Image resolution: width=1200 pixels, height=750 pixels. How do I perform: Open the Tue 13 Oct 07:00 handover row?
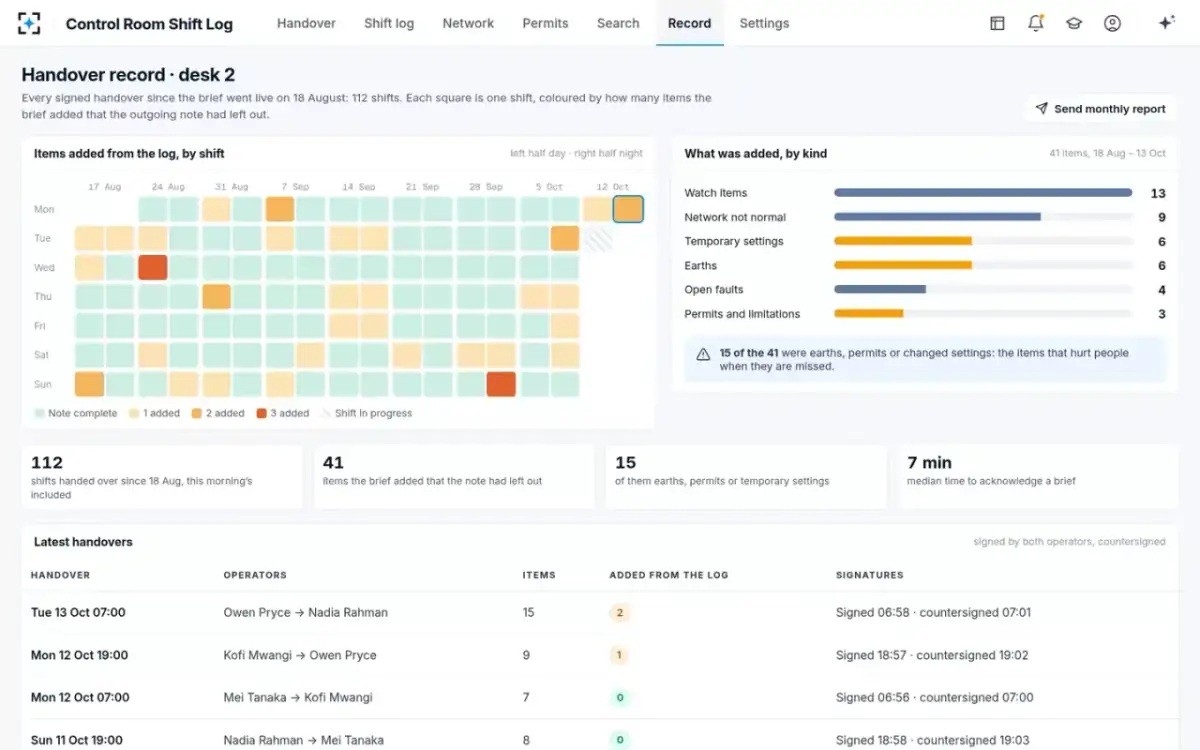coord(600,612)
